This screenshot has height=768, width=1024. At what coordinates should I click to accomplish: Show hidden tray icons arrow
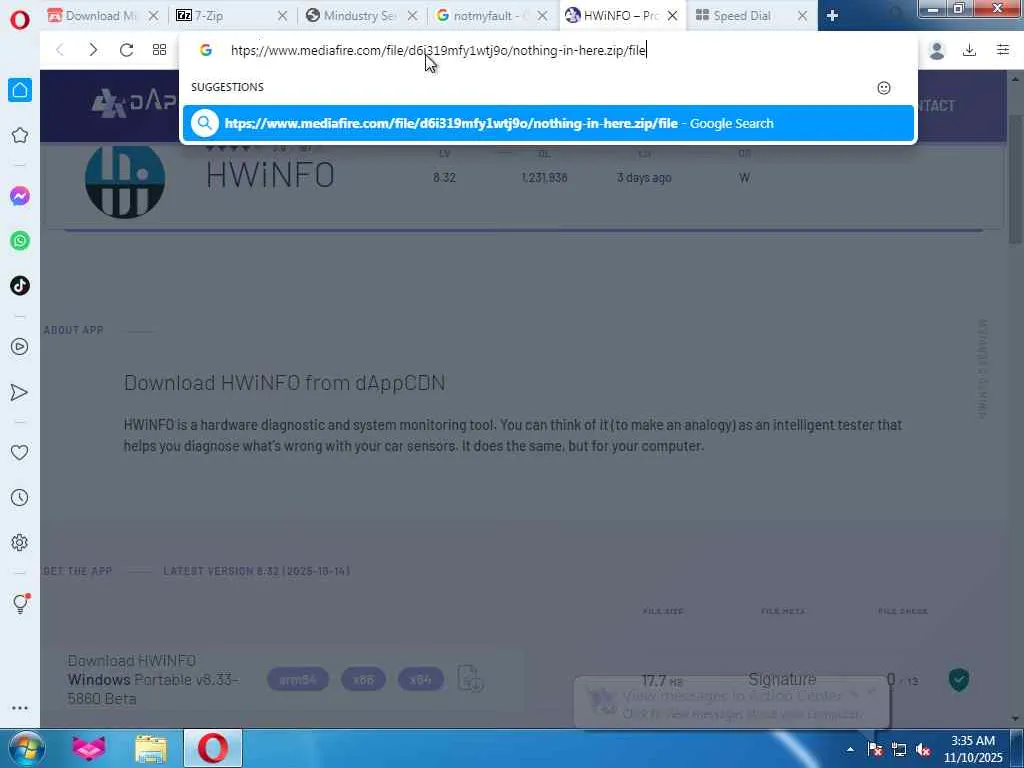point(850,749)
